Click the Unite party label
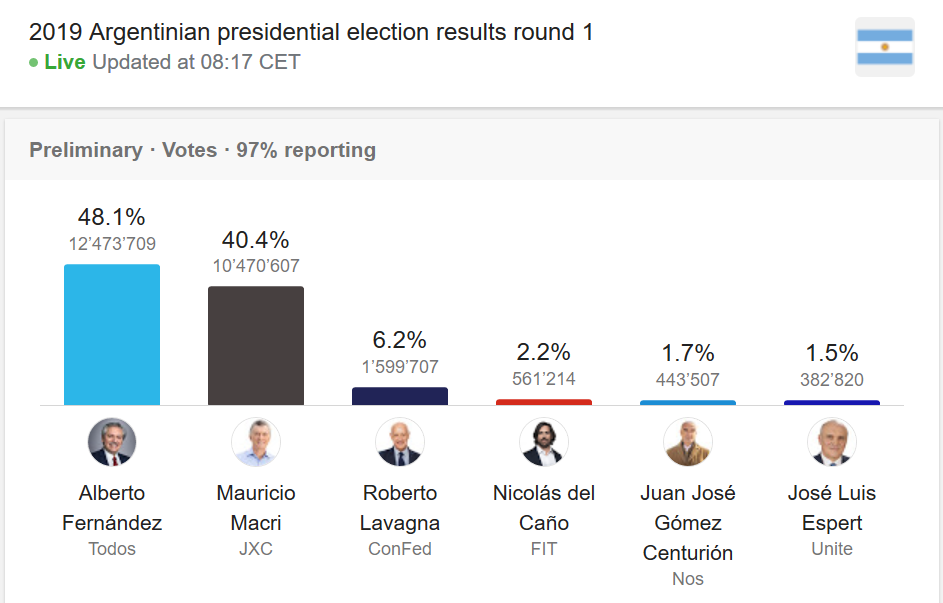The width and height of the screenshot is (943, 603). (x=832, y=549)
